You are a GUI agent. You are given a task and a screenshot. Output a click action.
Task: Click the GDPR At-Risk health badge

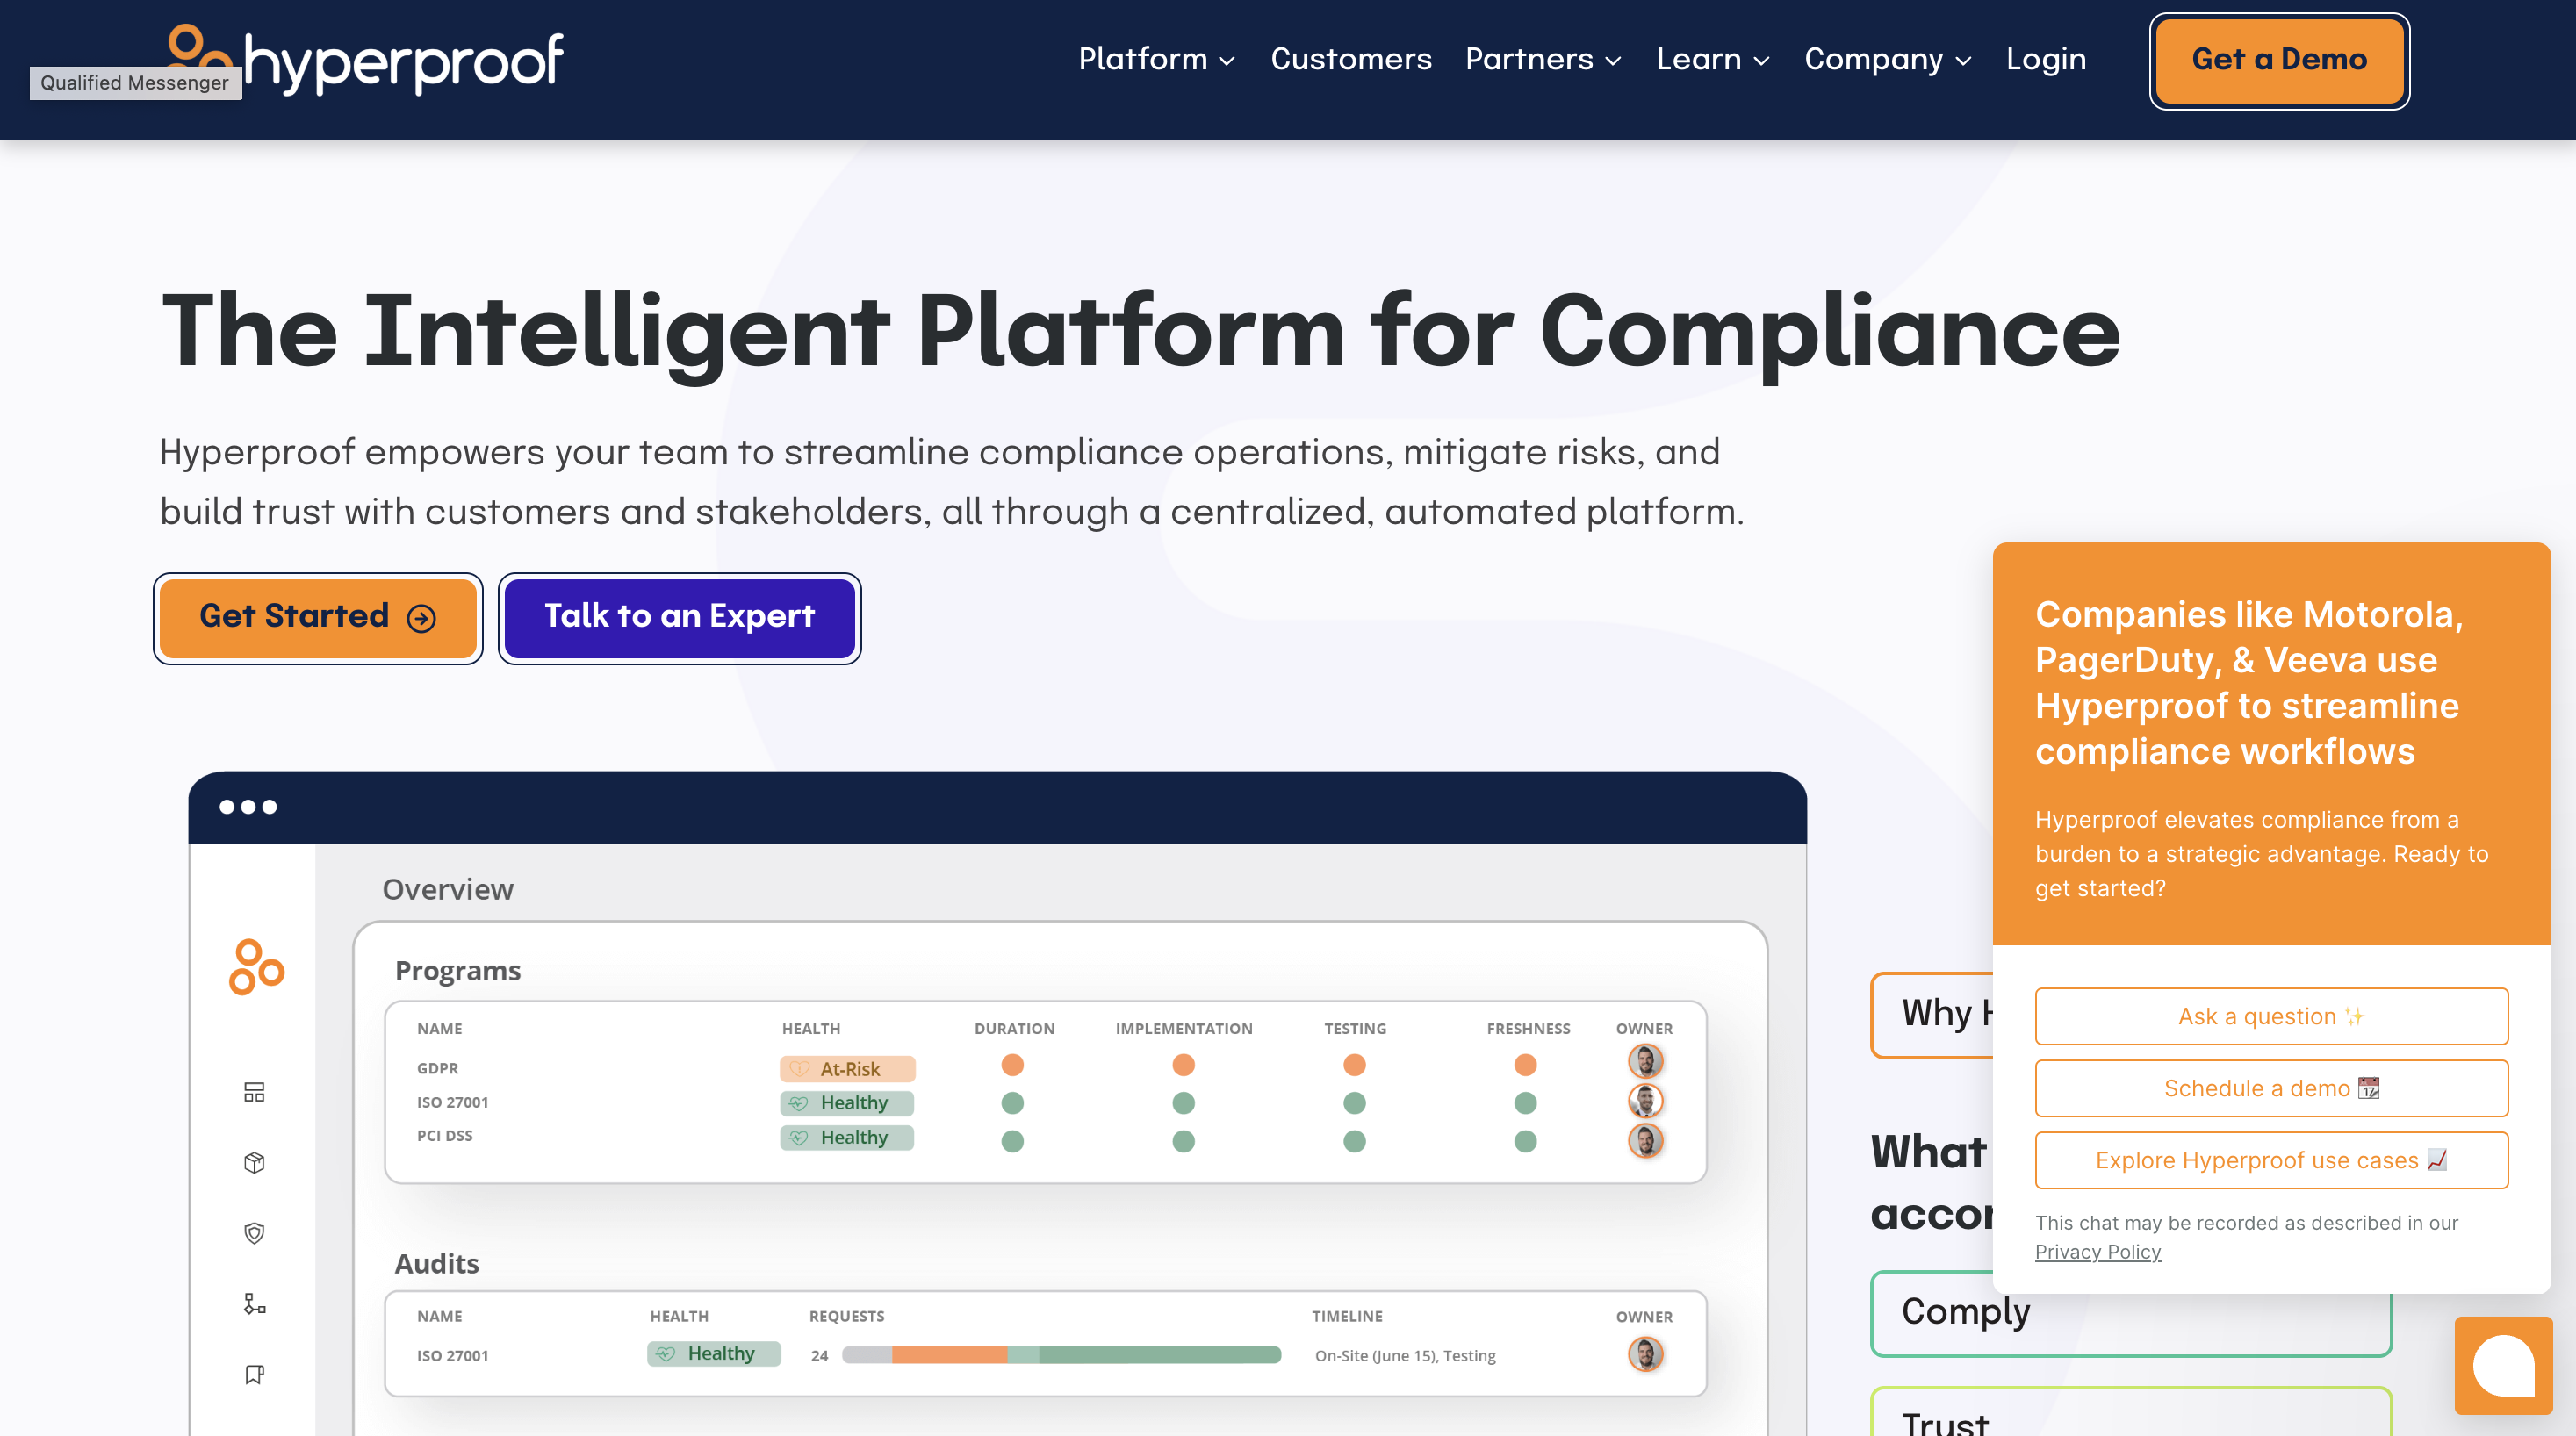[x=847, y=1069]
